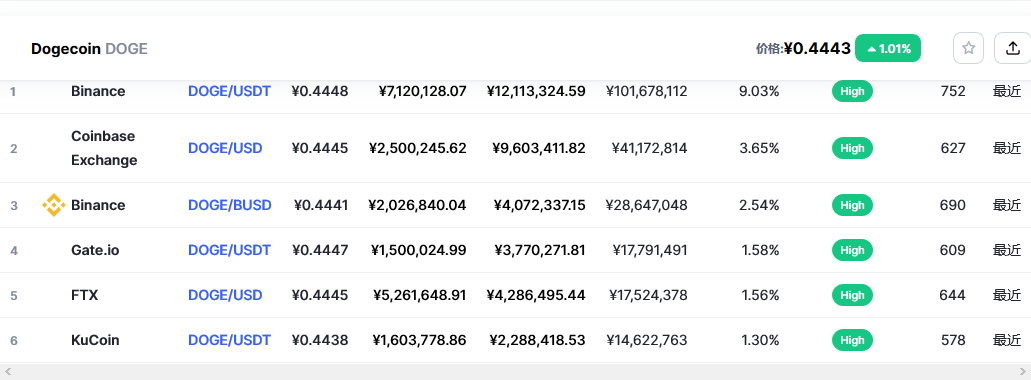Click the Binance name in row 1
This screenshot has width=1031, height=380.
(x=98, y=91)
